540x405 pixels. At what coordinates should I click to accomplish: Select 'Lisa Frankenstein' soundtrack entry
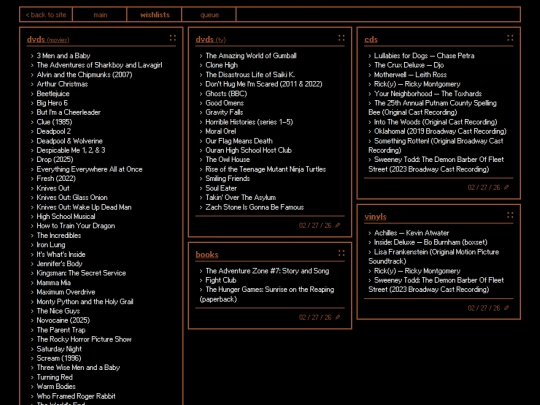pos(434,257)
